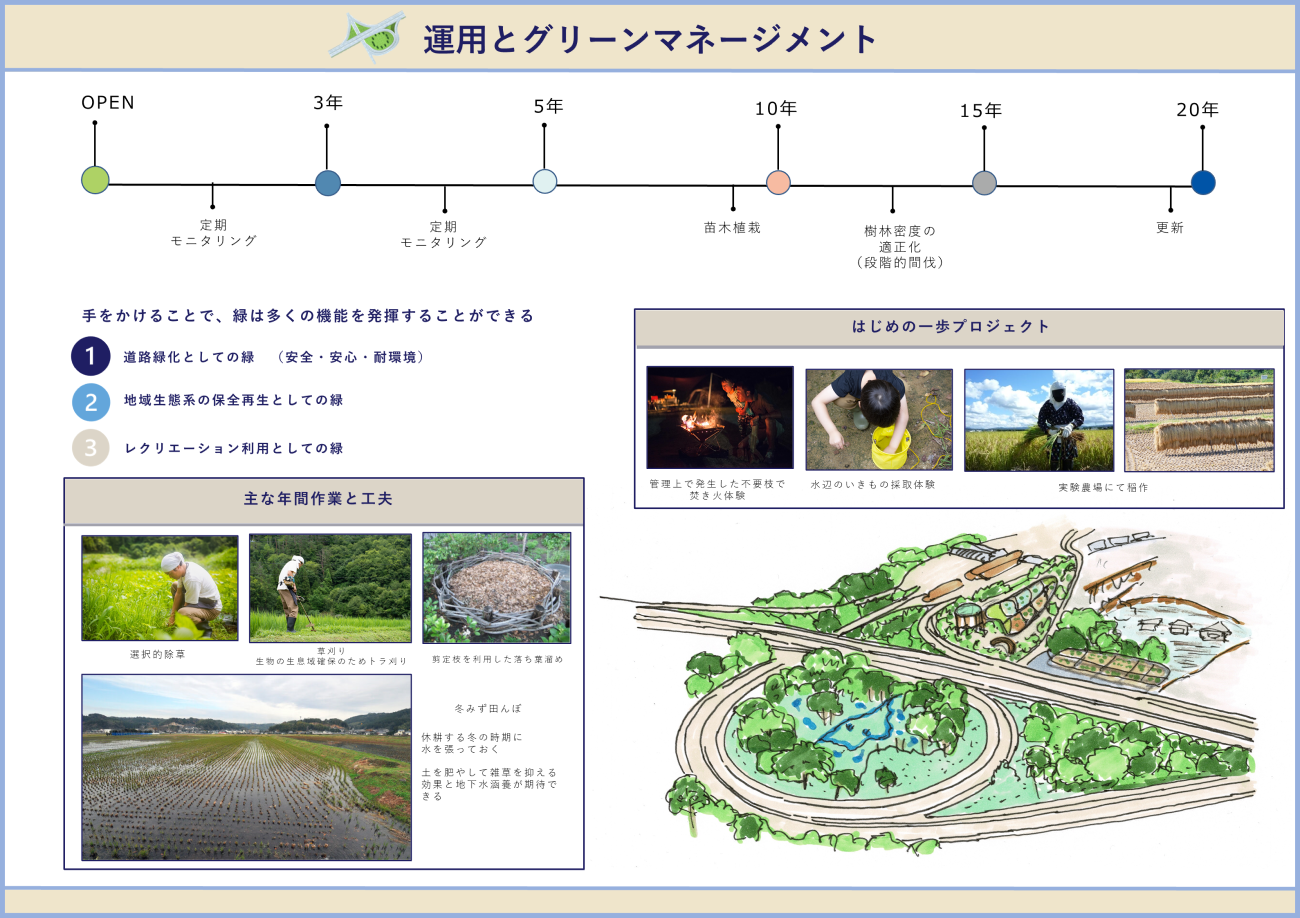Viewport: 1300px width, 918px height.
Task: Click the はじめの一歩プロジェクト section header
Action: 959,328
